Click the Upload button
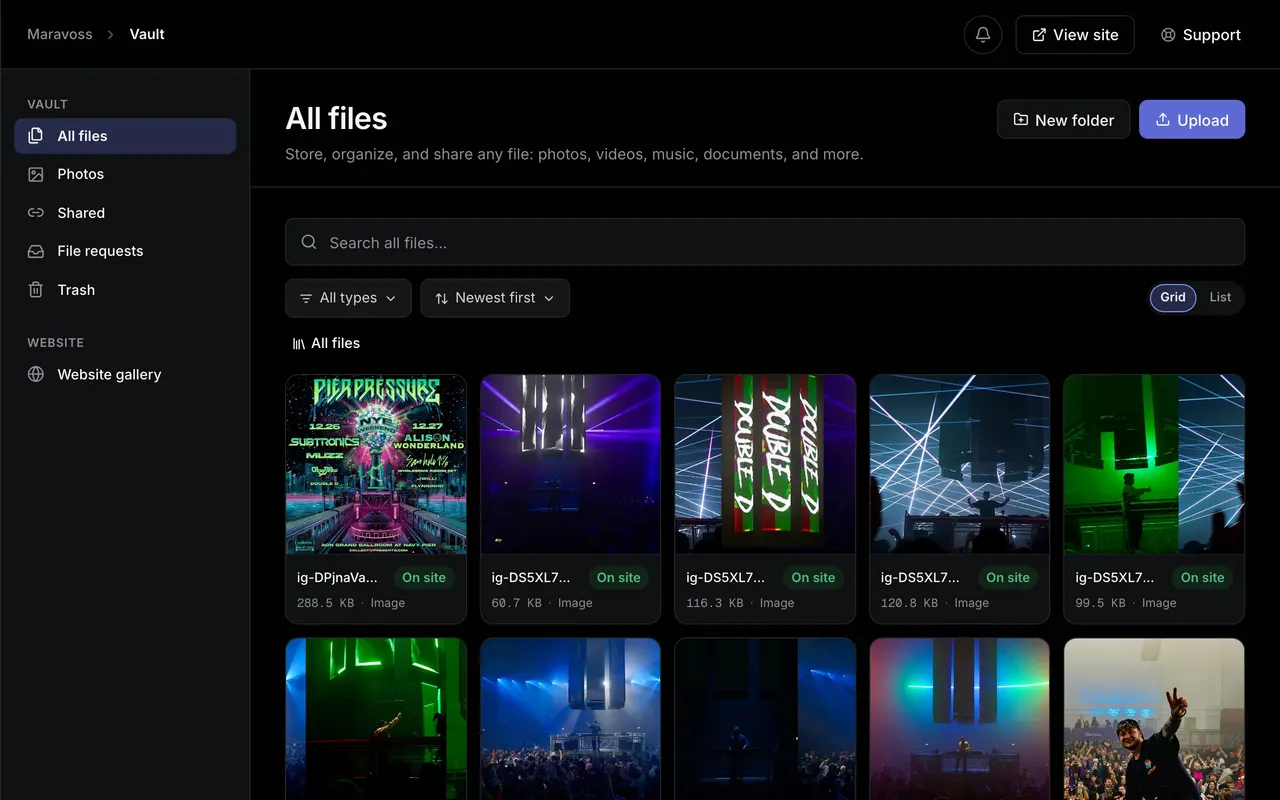This screenshot has height=800, width=1280. [1192, 119]
